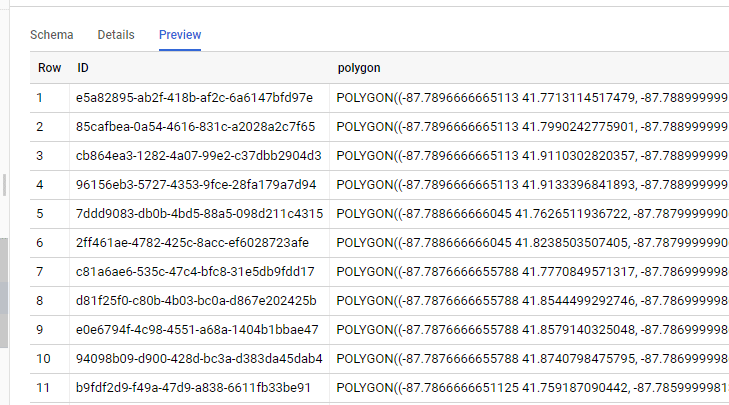Click ID value c81a6ae6-535c-47c4
The height and width of the screenshot is (405, 729).
tap(195, 272)
